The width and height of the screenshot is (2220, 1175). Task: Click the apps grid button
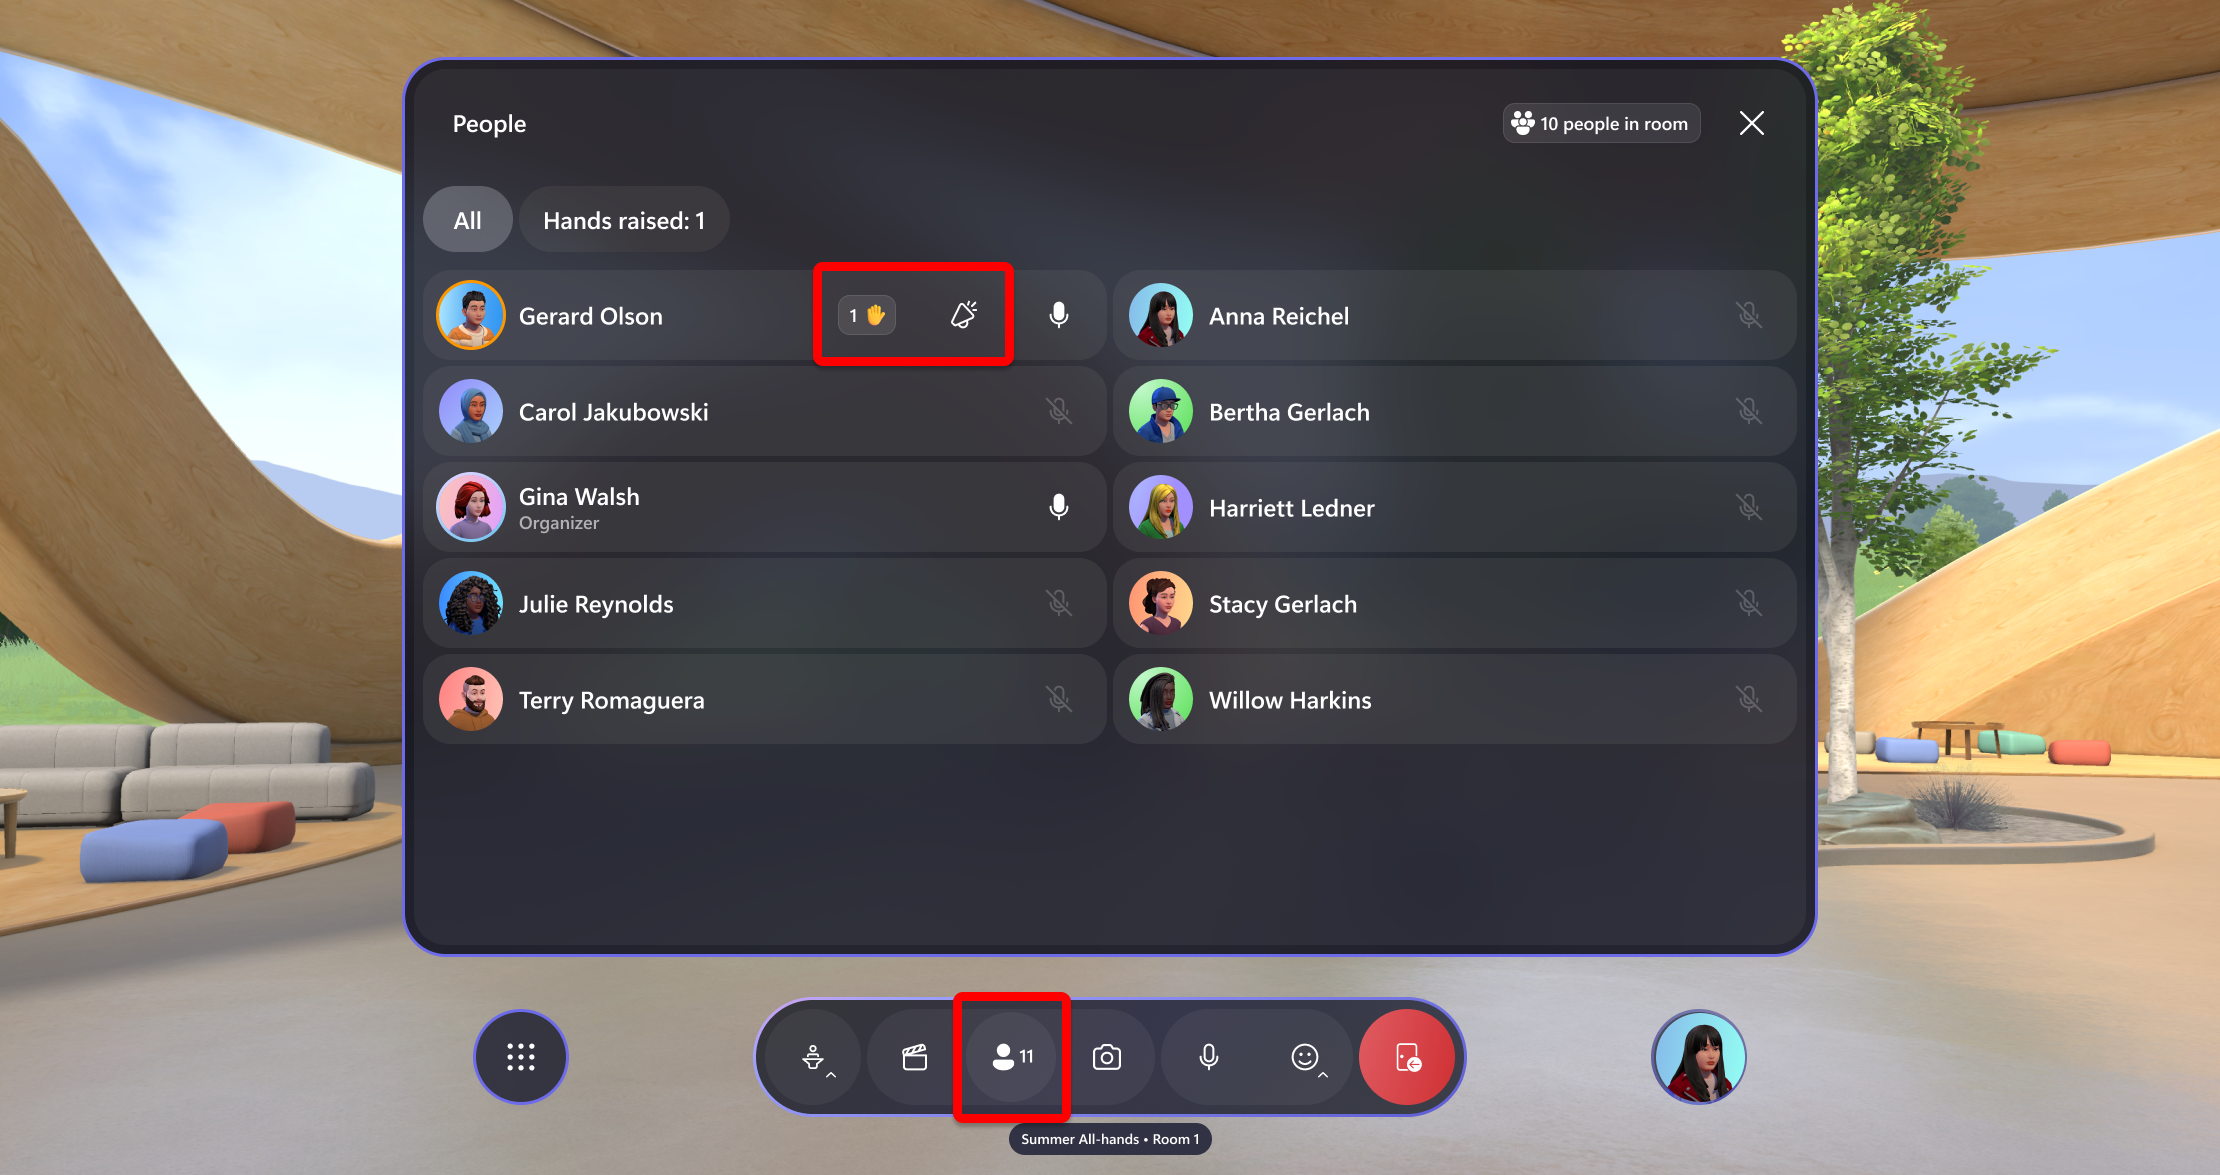click(x=523, y=1058)
